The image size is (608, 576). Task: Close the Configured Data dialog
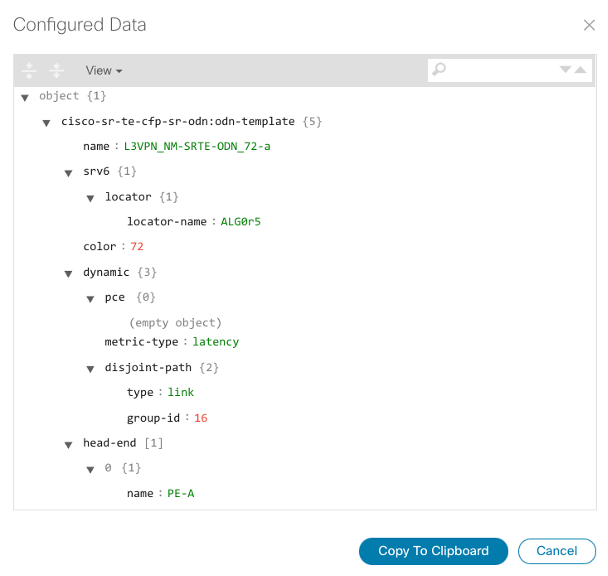[x=588, y=25]
